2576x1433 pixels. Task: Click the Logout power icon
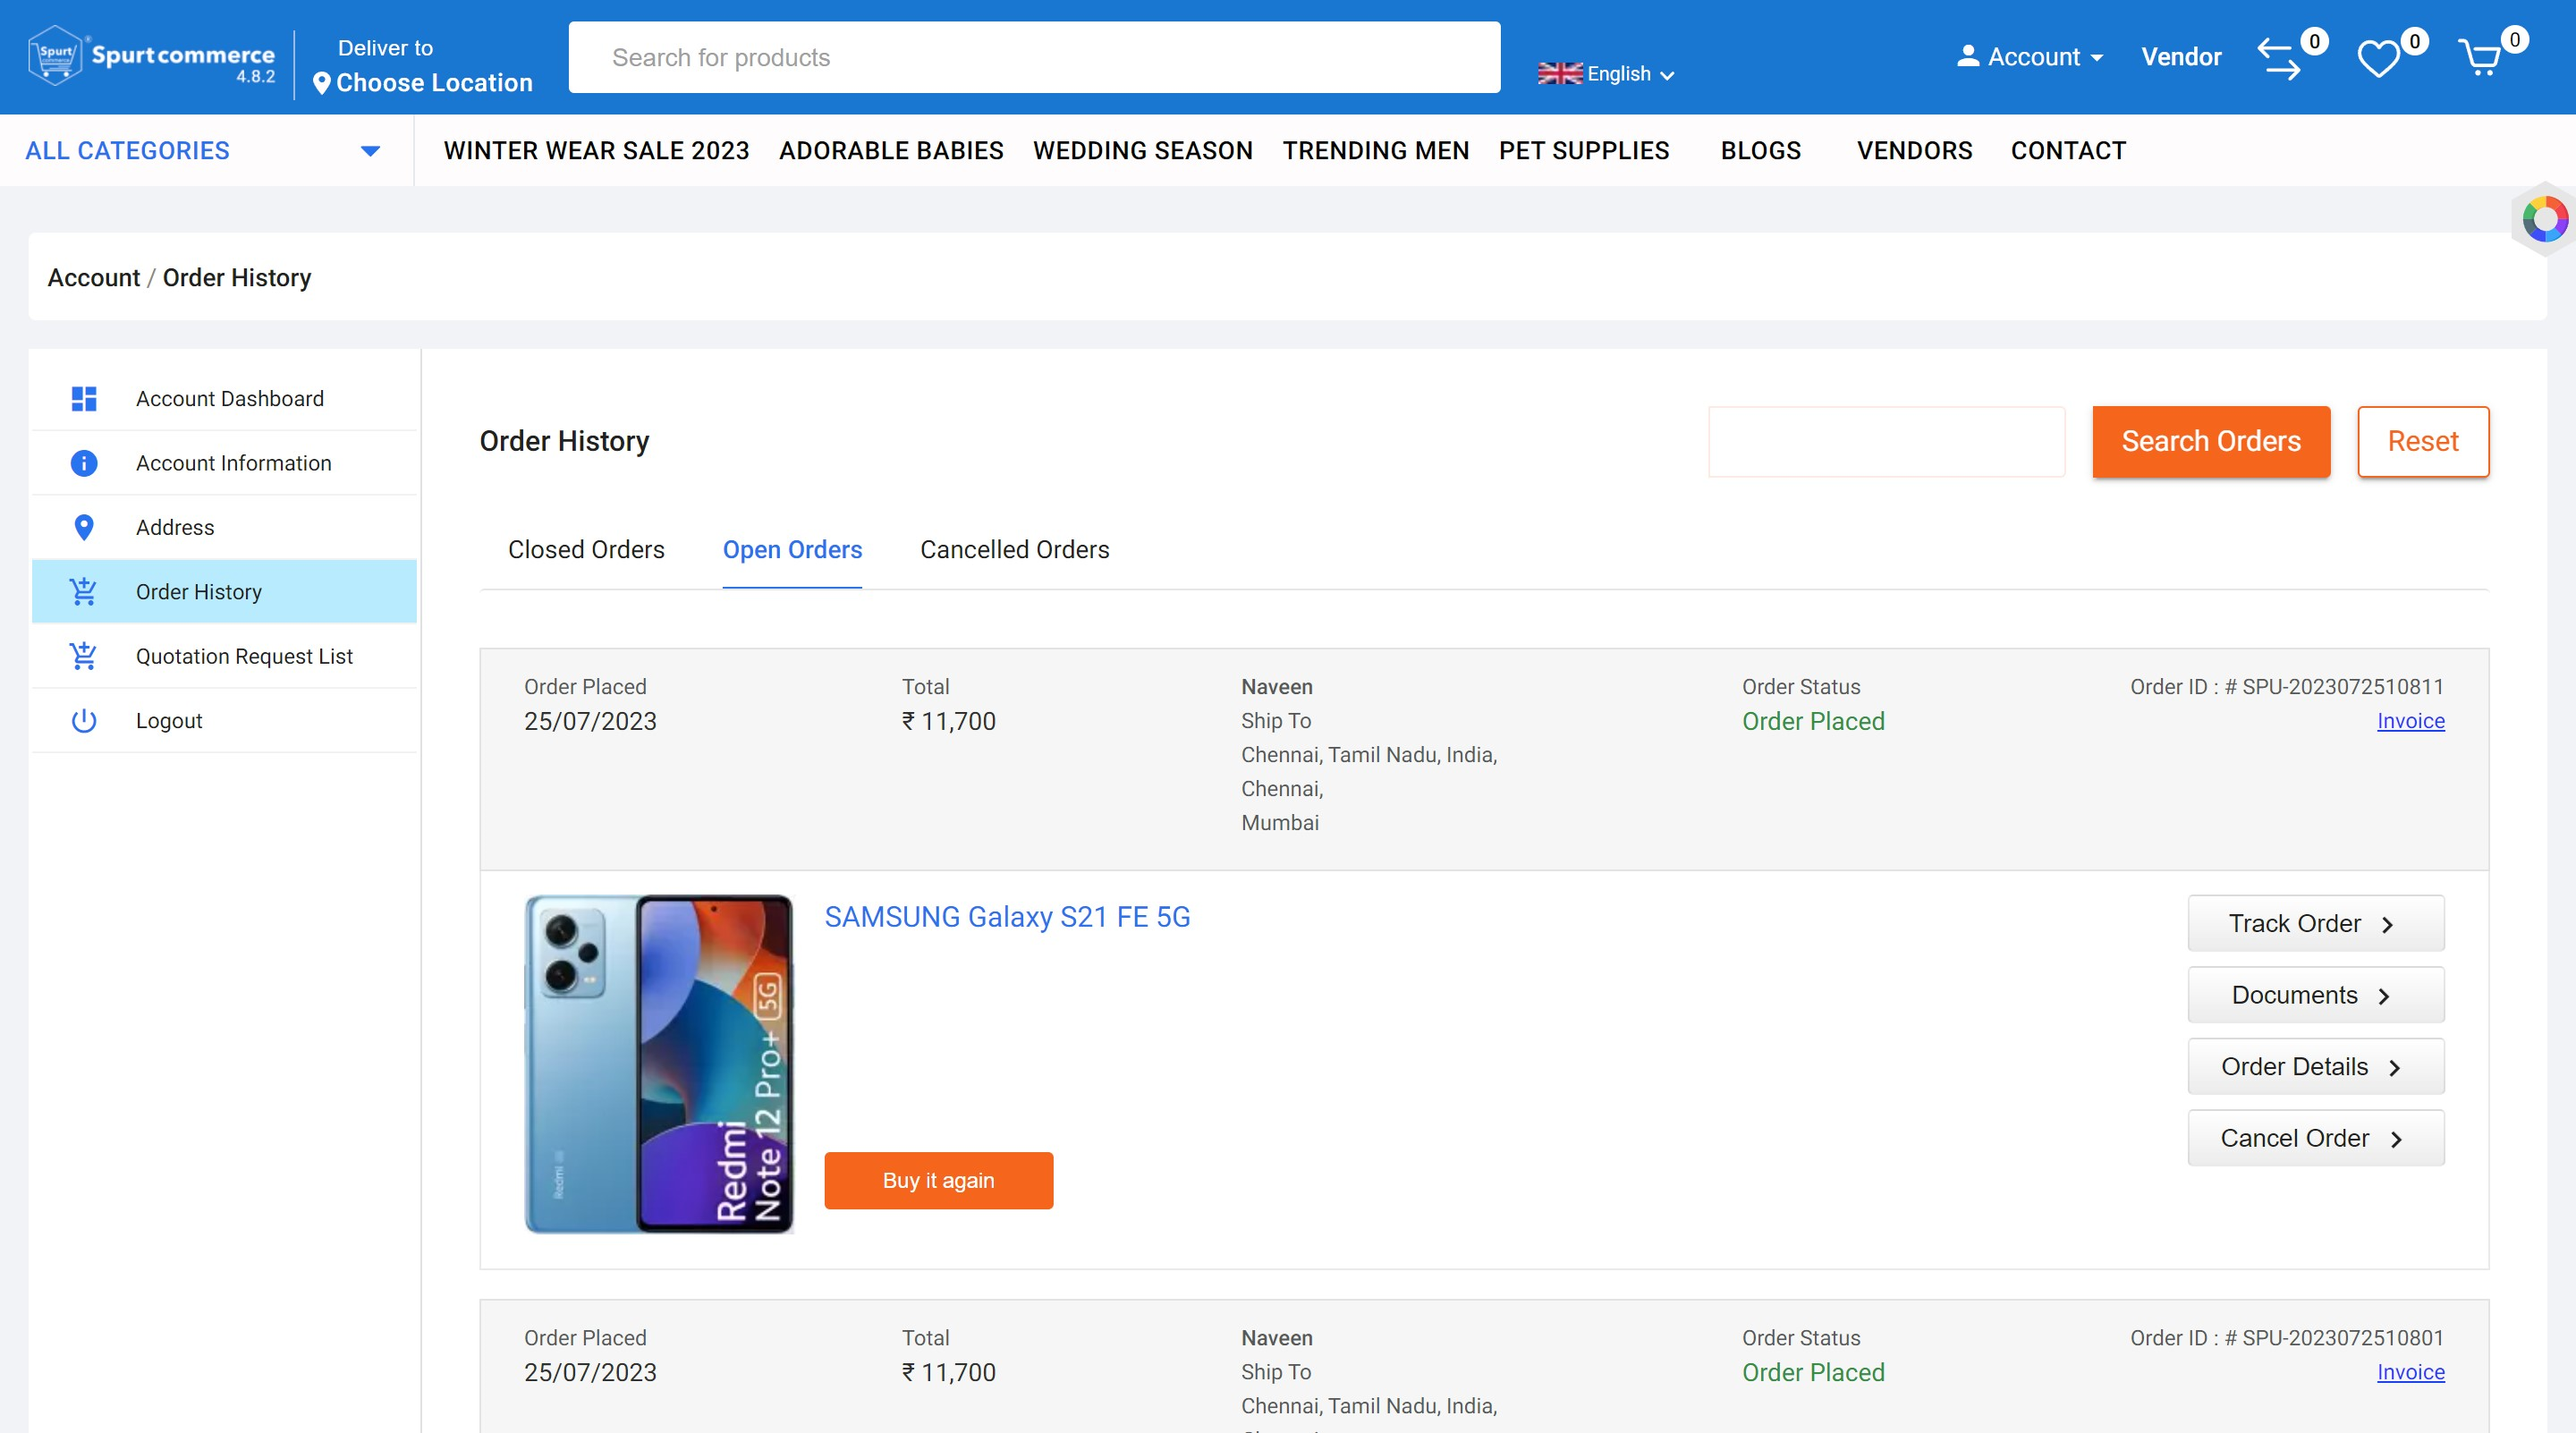pos(84,720)
